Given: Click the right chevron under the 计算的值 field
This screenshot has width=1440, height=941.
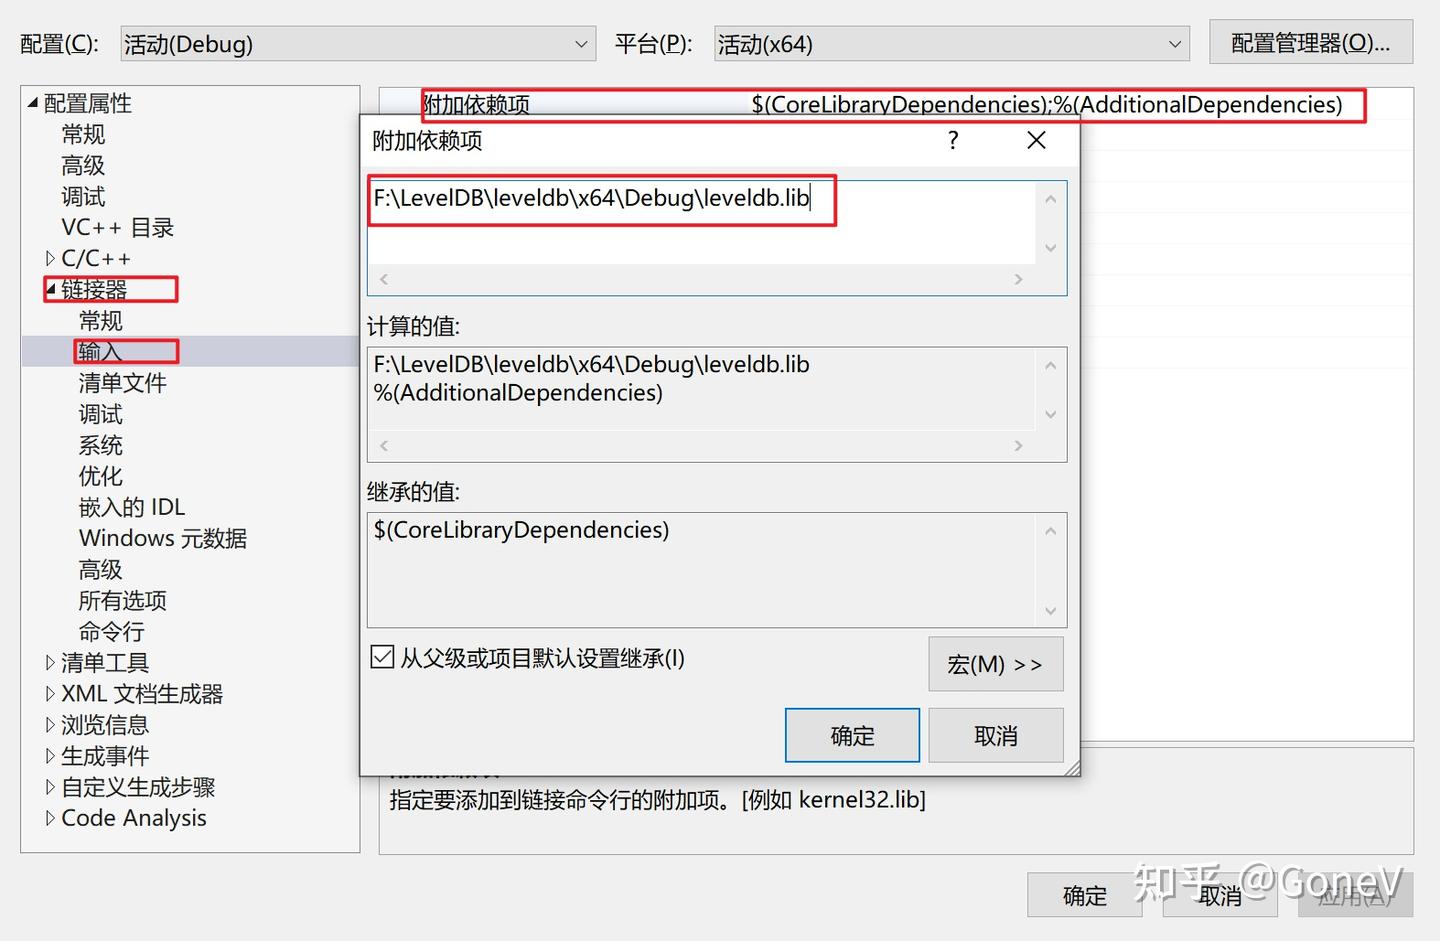Looking at the screenshot, I should coord(1018,445).
